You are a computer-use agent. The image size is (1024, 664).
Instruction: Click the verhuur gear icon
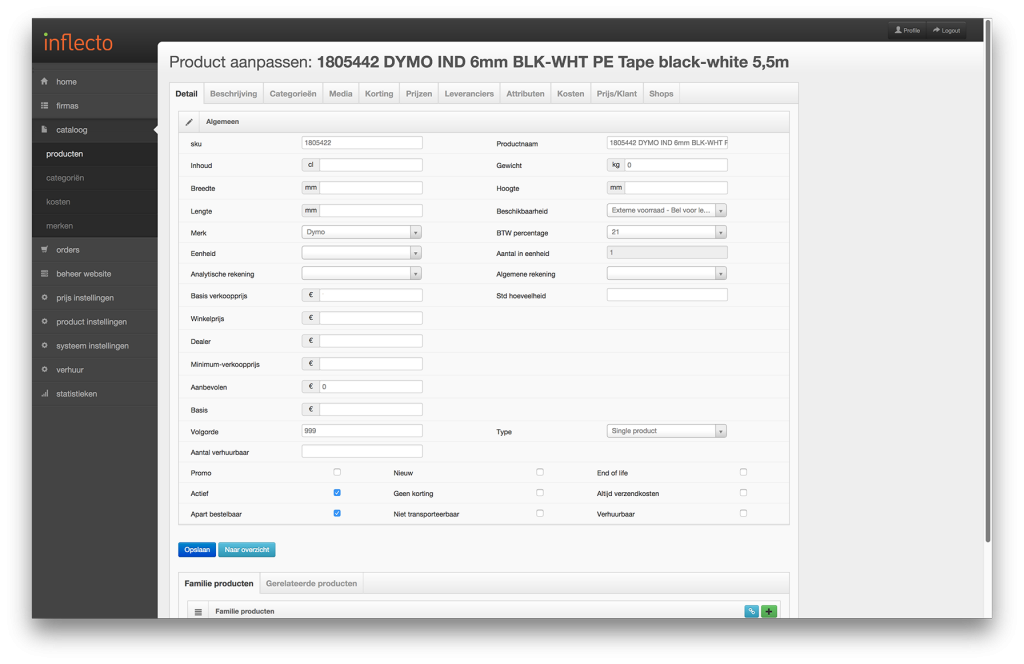[45, 370]
